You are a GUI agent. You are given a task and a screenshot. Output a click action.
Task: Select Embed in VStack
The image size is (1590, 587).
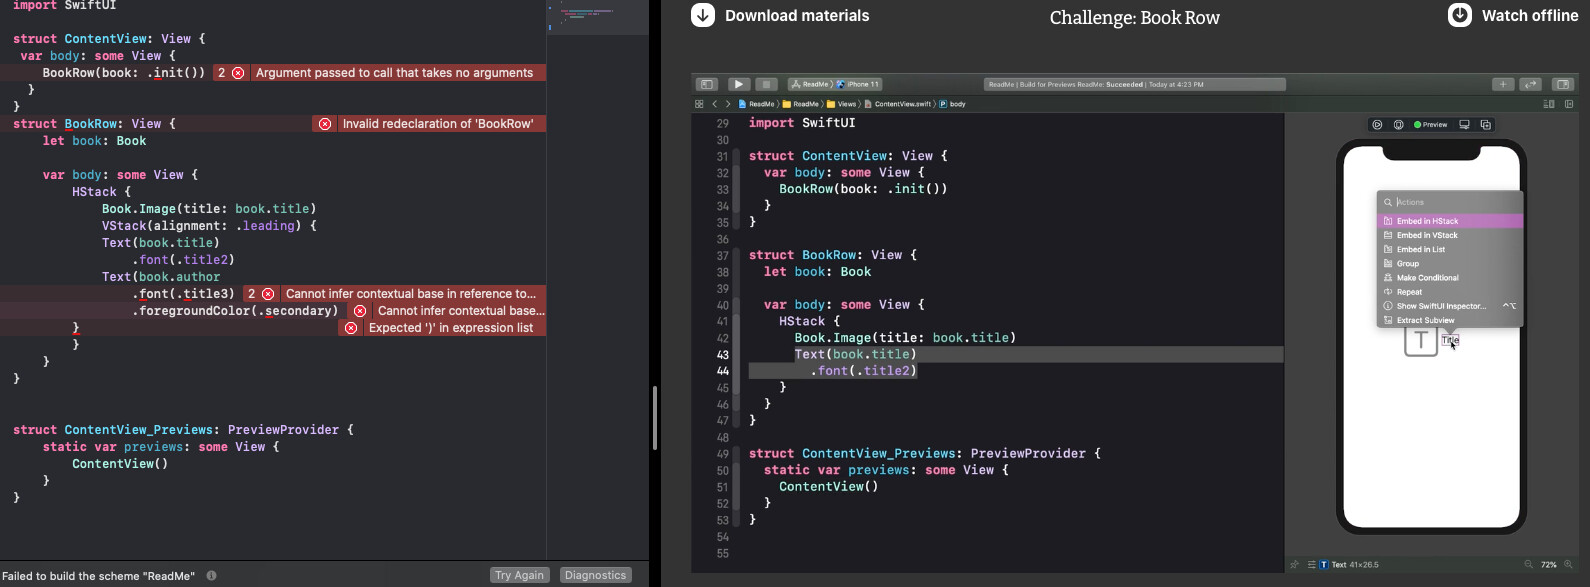[1450, 235]
